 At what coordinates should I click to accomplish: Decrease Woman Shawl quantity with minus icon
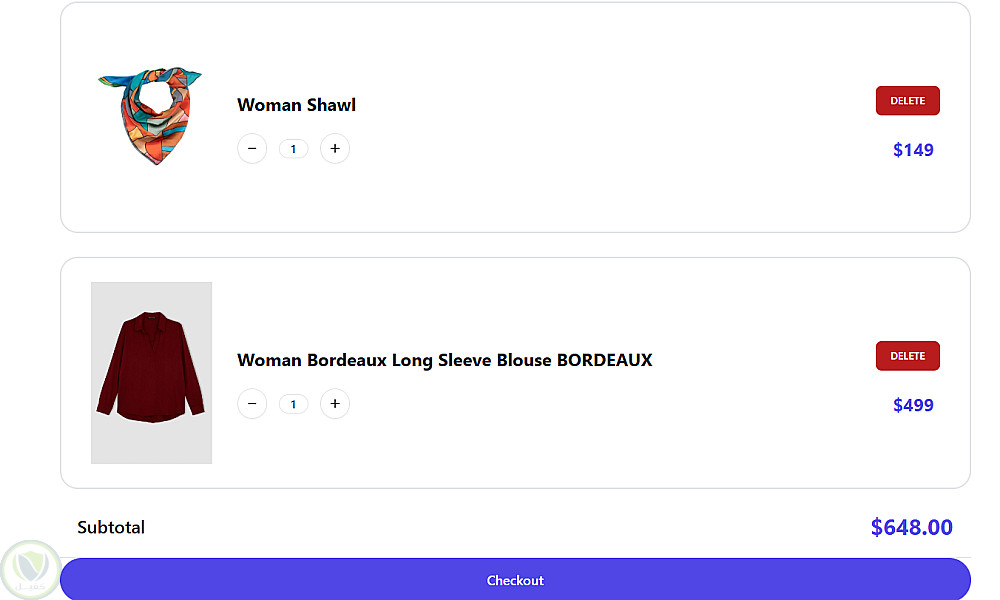click(252, 149)
